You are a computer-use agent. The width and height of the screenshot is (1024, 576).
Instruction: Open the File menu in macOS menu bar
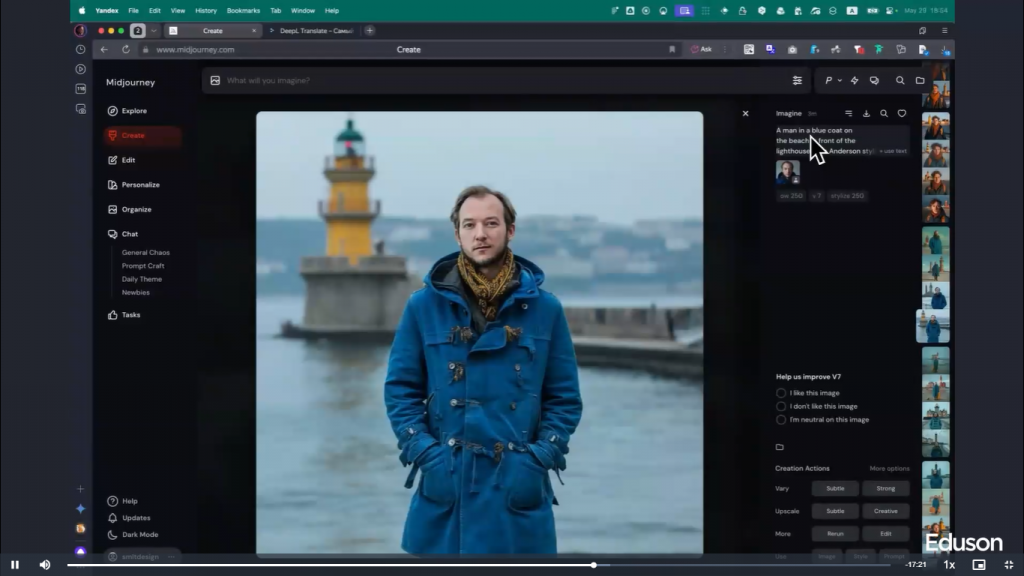click(x=133, y=10)
